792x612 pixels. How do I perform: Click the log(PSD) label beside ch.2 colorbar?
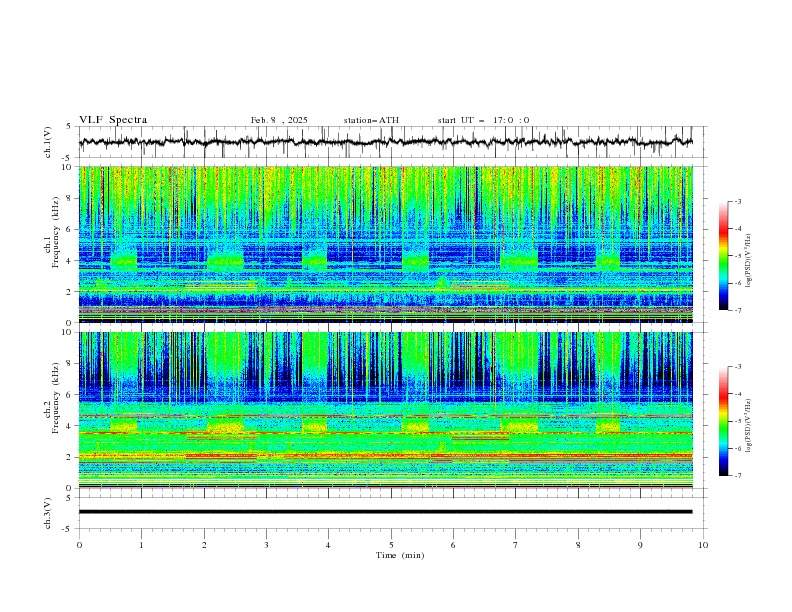click(x=748, y=425)
